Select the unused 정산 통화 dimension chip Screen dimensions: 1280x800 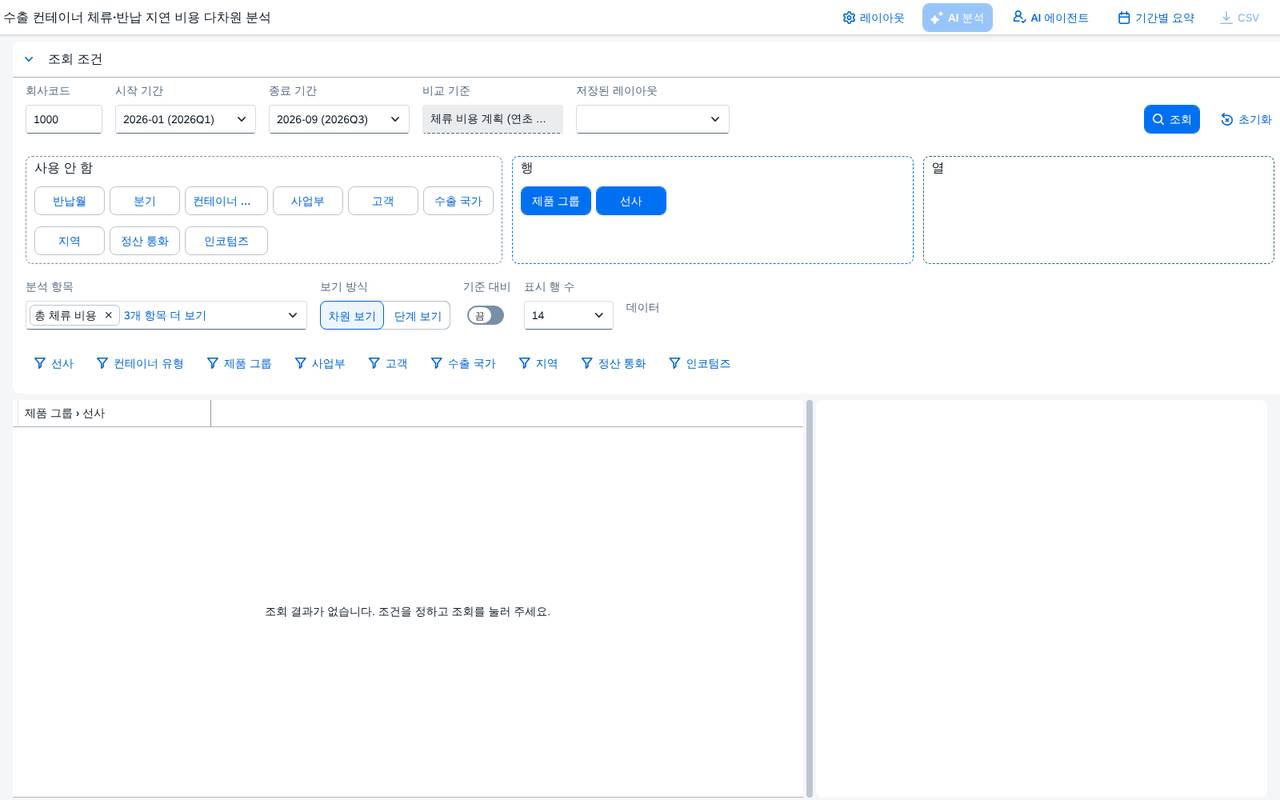coord(145,241)
